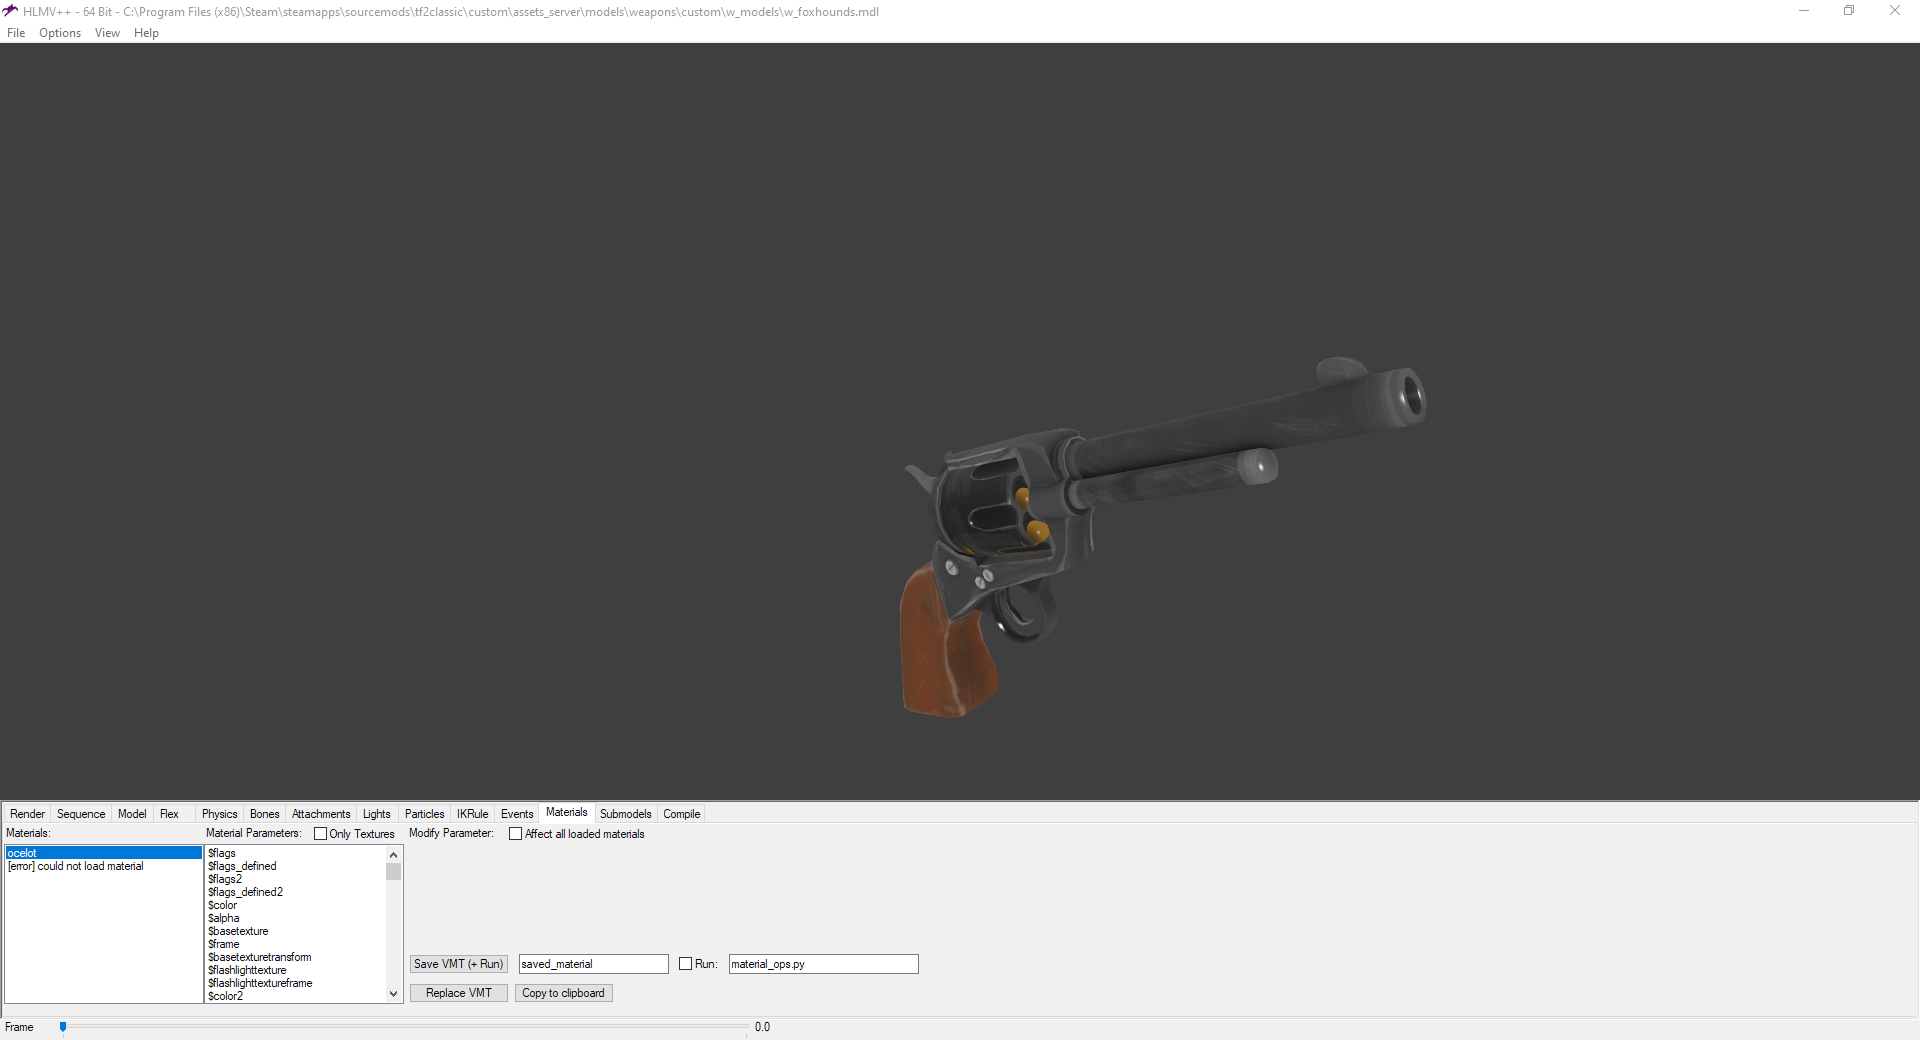Select the $flags_defined parameter
Image resolution: width=1920 pixels, height=1040 pixels.
coord(295,866)
